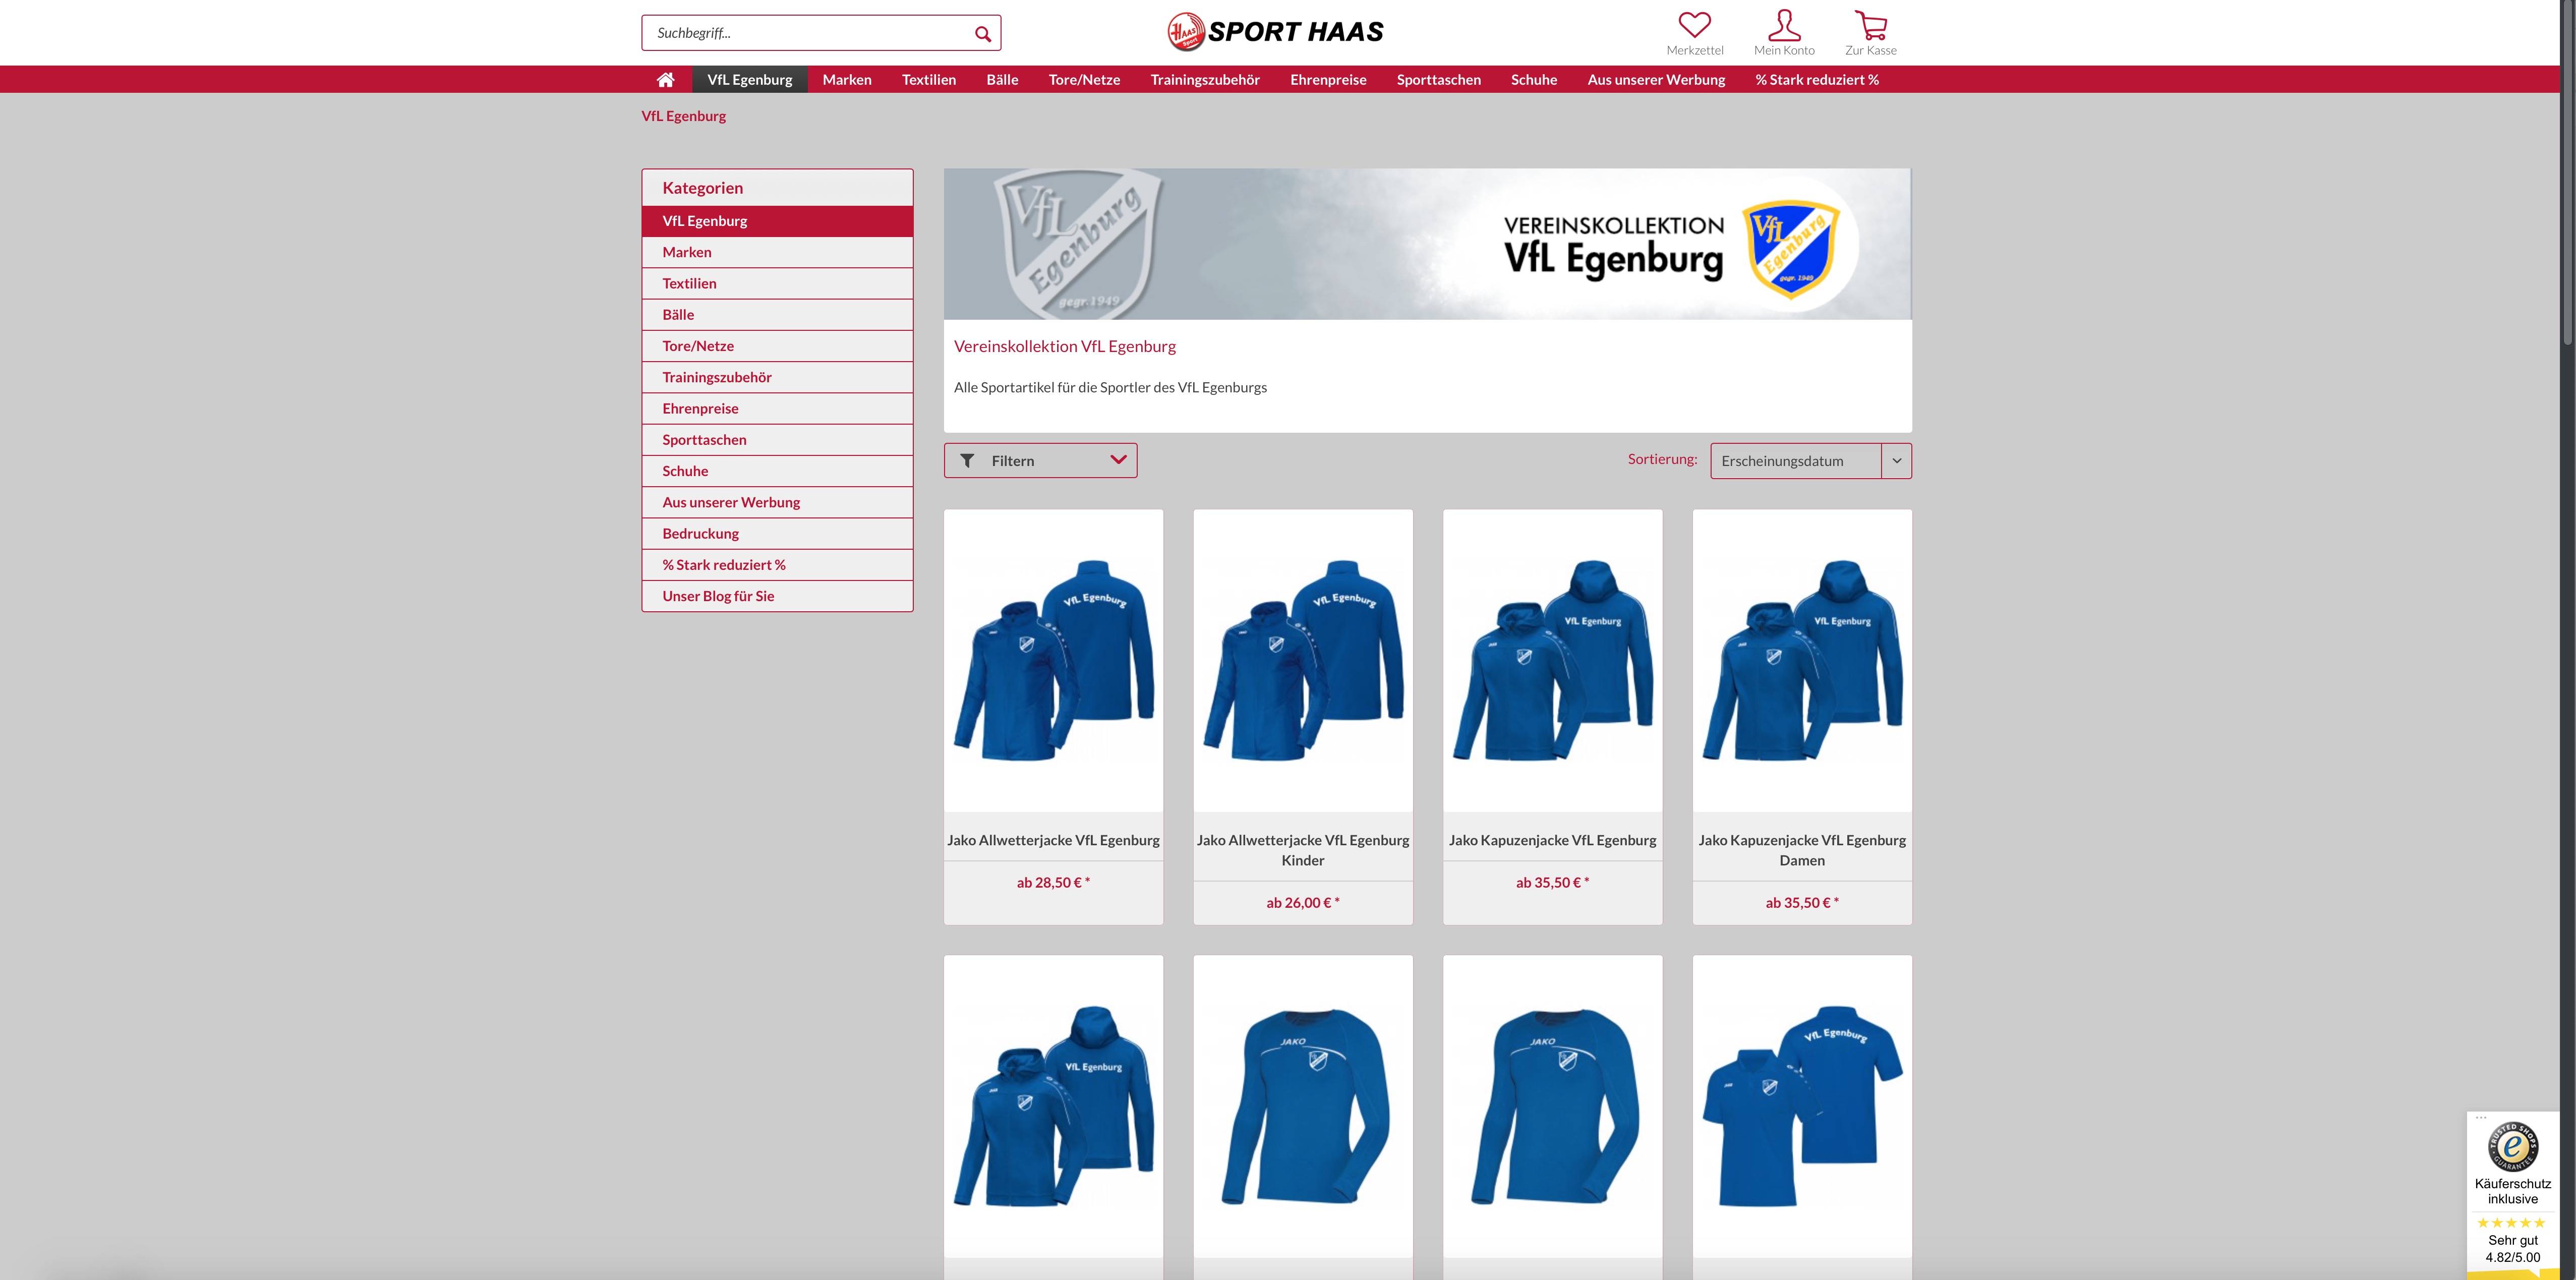Click the ab 26,00 € price

tap(1302, 903)
